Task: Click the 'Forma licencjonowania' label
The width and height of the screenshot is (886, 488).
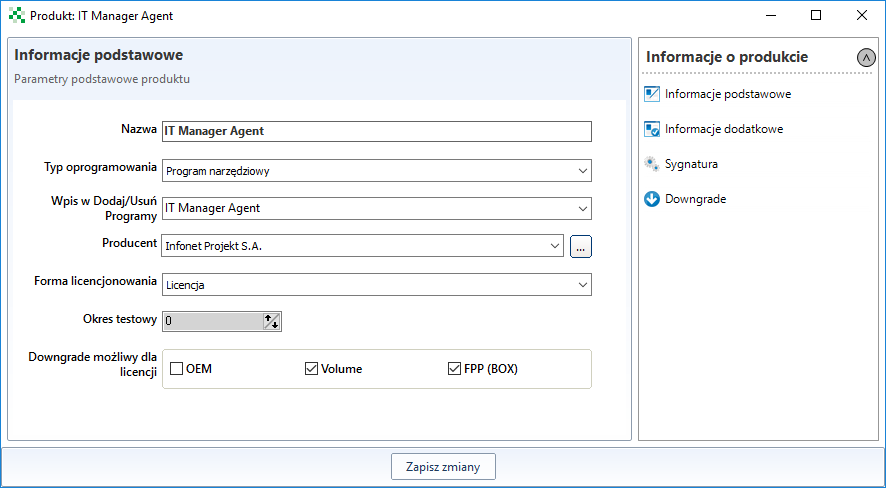Action: point(95,281)
